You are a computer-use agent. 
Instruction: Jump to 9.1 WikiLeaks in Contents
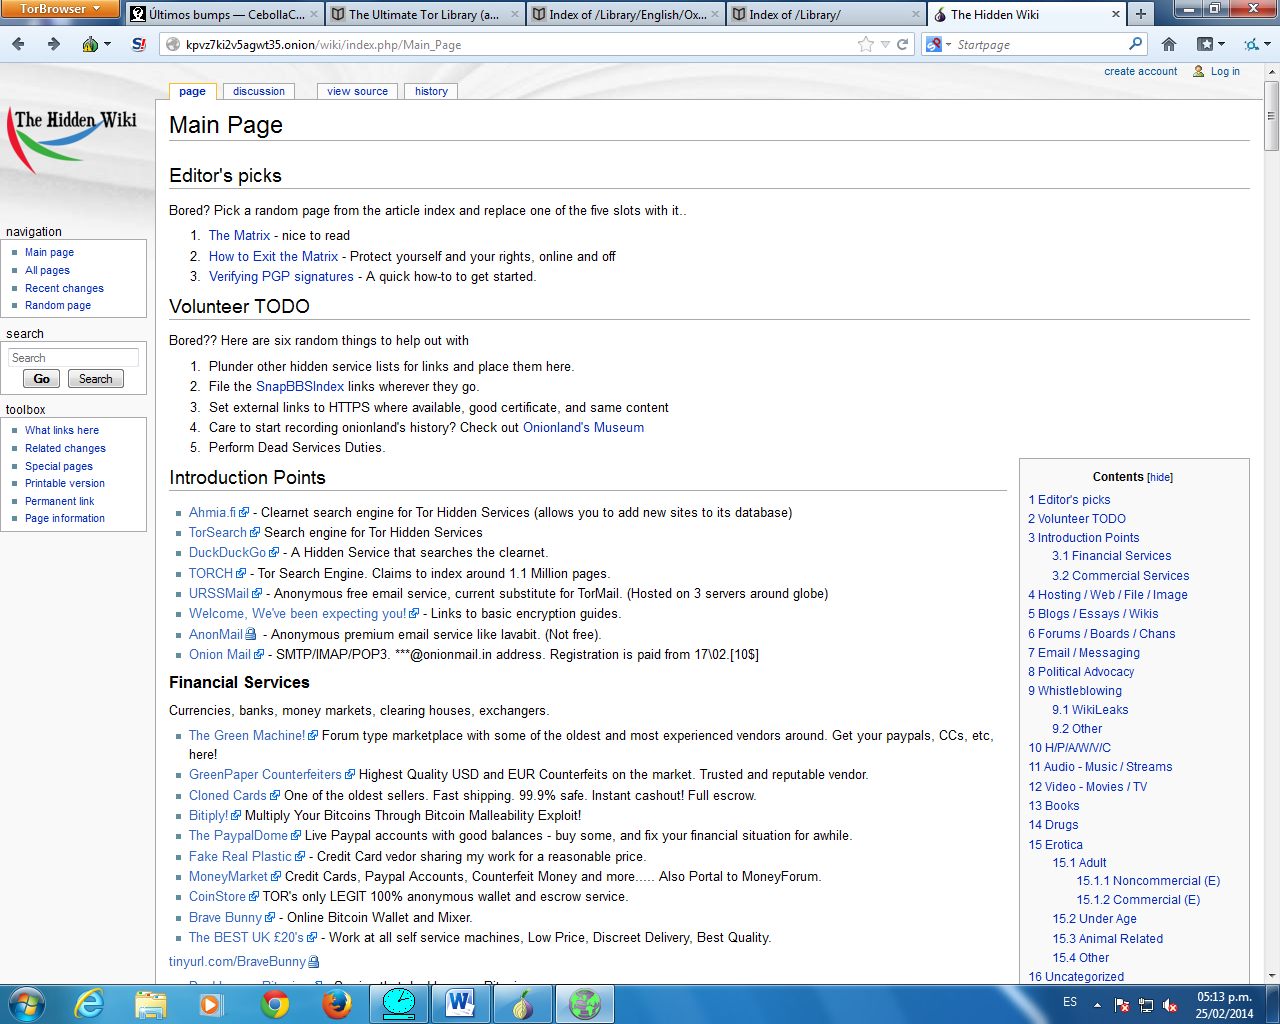[1090, 710]
